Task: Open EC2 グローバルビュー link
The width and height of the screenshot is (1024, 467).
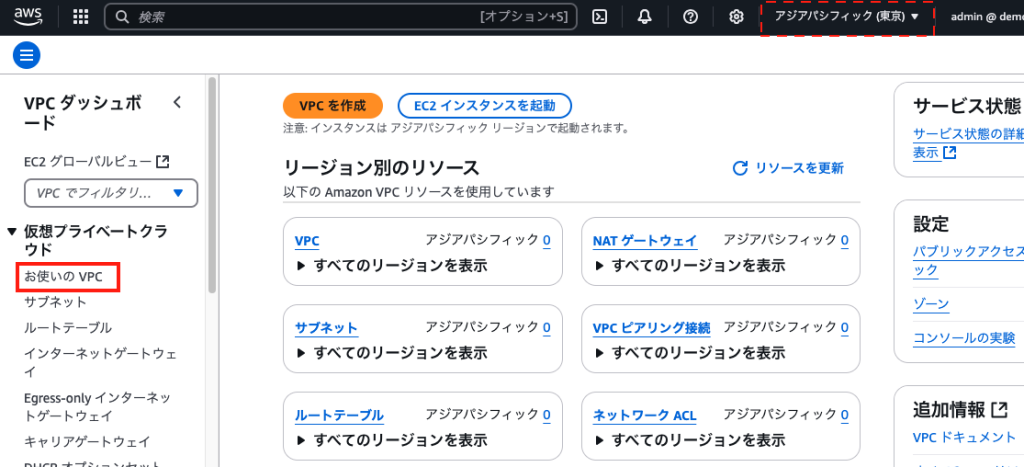Action: pyautogui.click(x=88, y=161)
